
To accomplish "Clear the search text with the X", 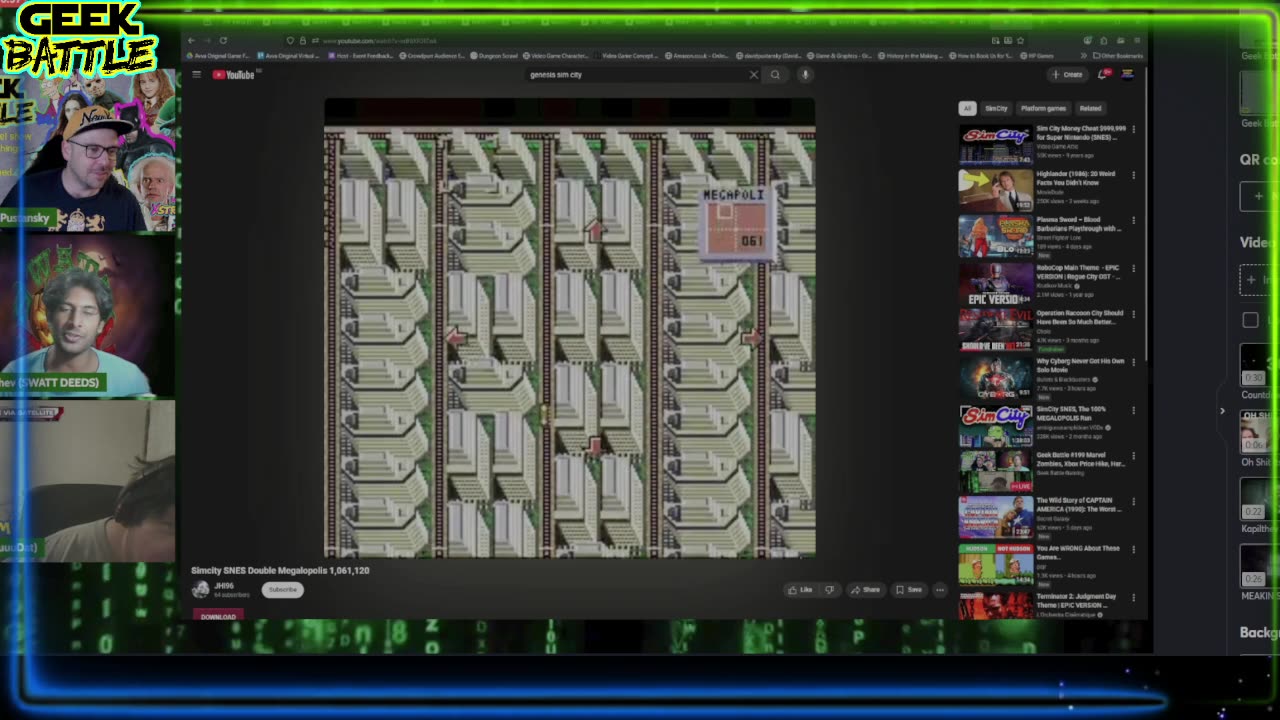I will pyautogui.click(x=754, y=75).
